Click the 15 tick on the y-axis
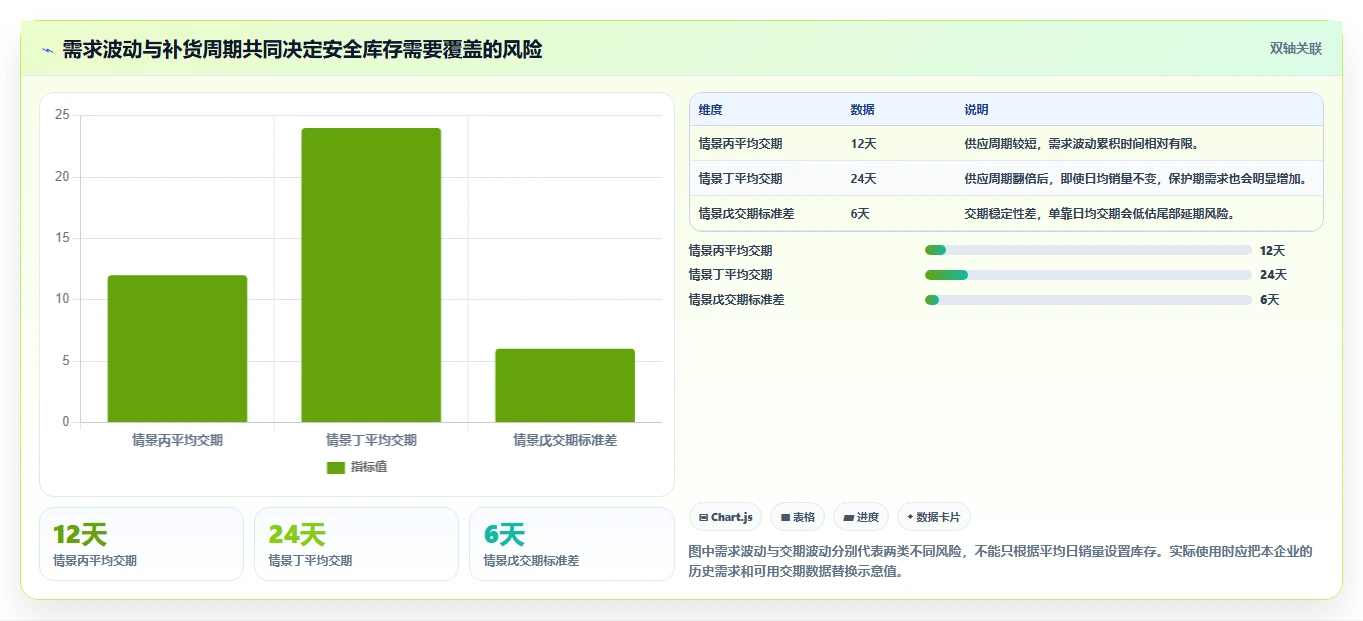Screen dimensions: 1363x621 (x=62, y=238)
